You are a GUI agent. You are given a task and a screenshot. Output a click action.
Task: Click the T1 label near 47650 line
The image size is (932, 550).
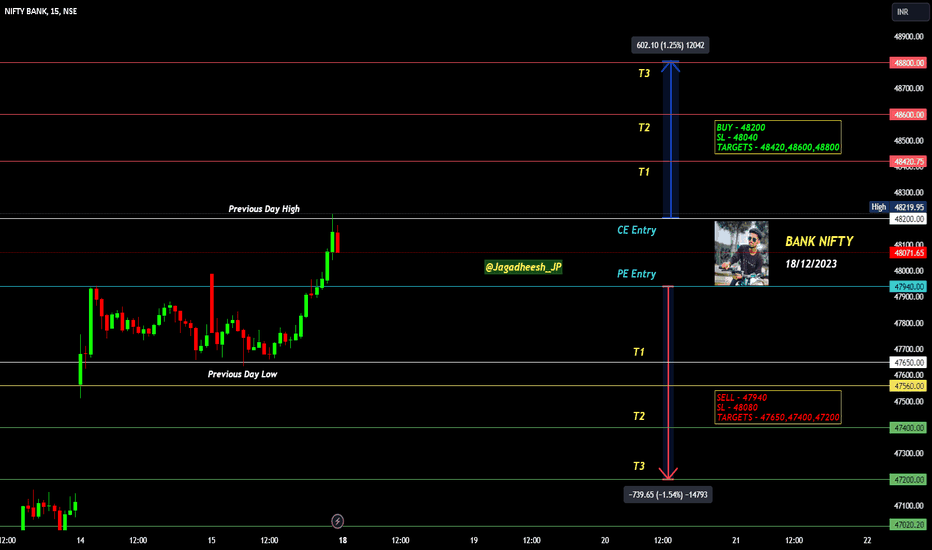click(638, 353)
